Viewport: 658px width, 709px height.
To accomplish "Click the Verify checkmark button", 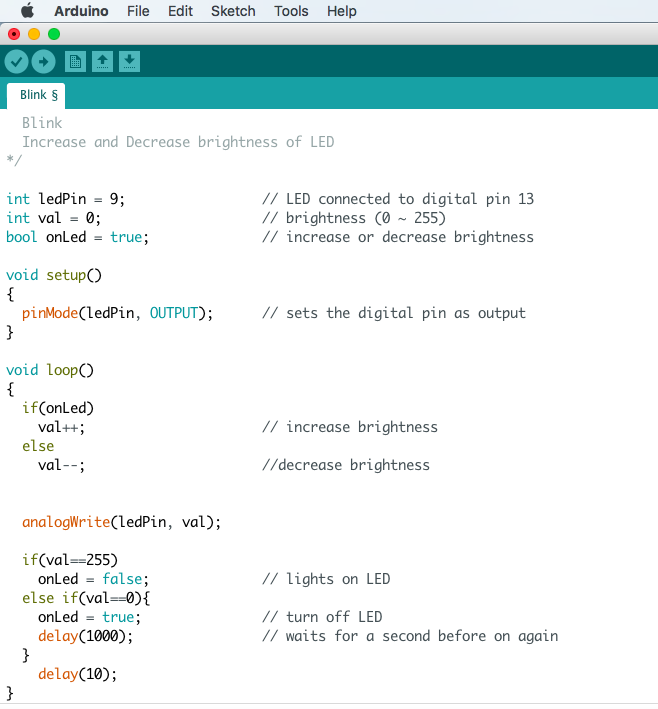I will point(17,61).
